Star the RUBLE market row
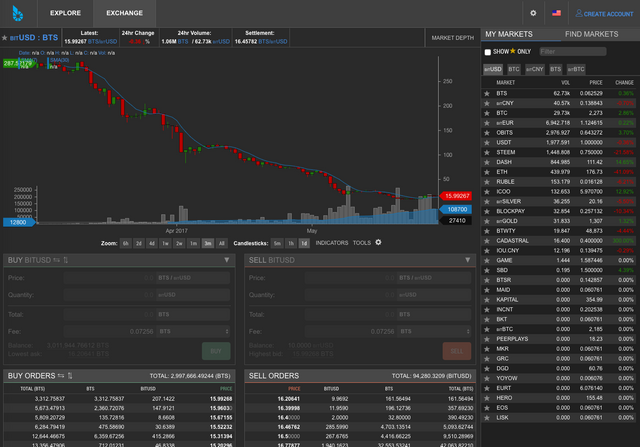Viewport: 640px width, 447px height. (x=487, y=182)
